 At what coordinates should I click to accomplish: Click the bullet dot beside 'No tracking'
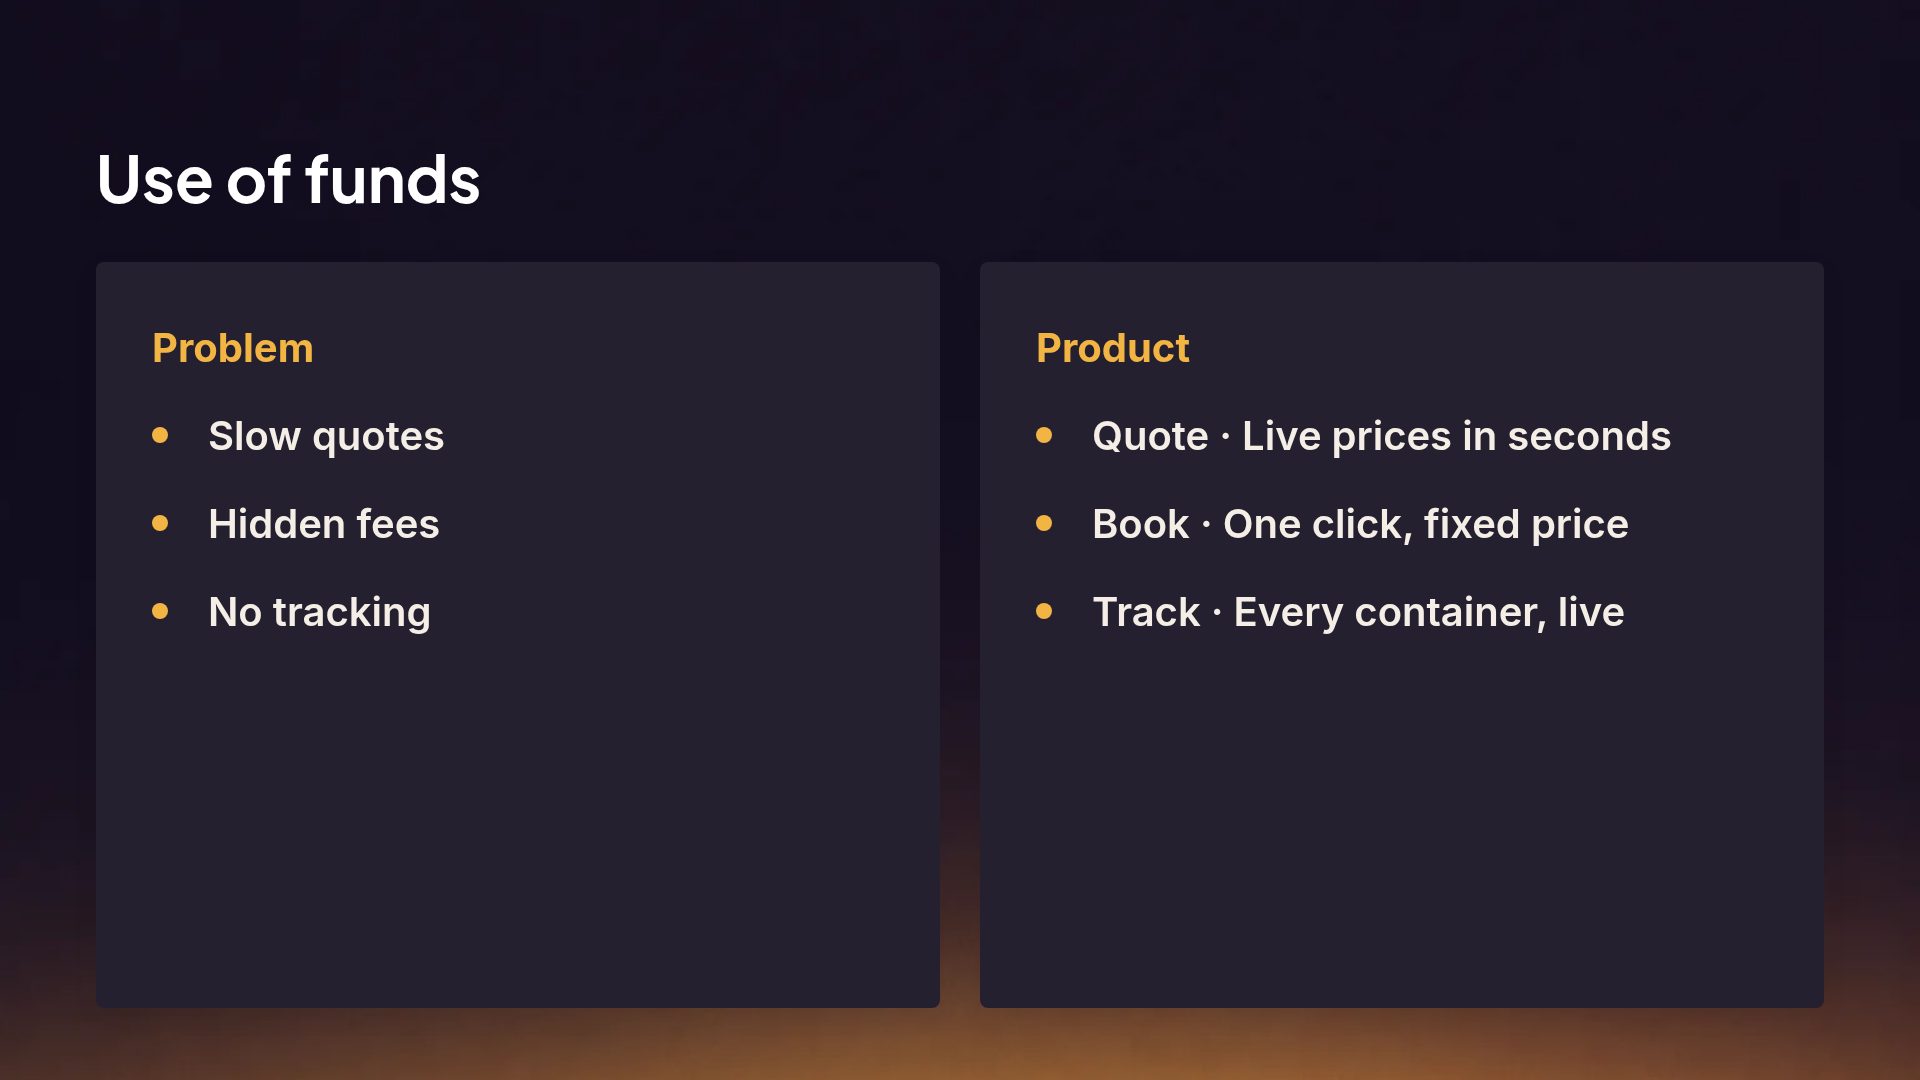click(160, 611)
